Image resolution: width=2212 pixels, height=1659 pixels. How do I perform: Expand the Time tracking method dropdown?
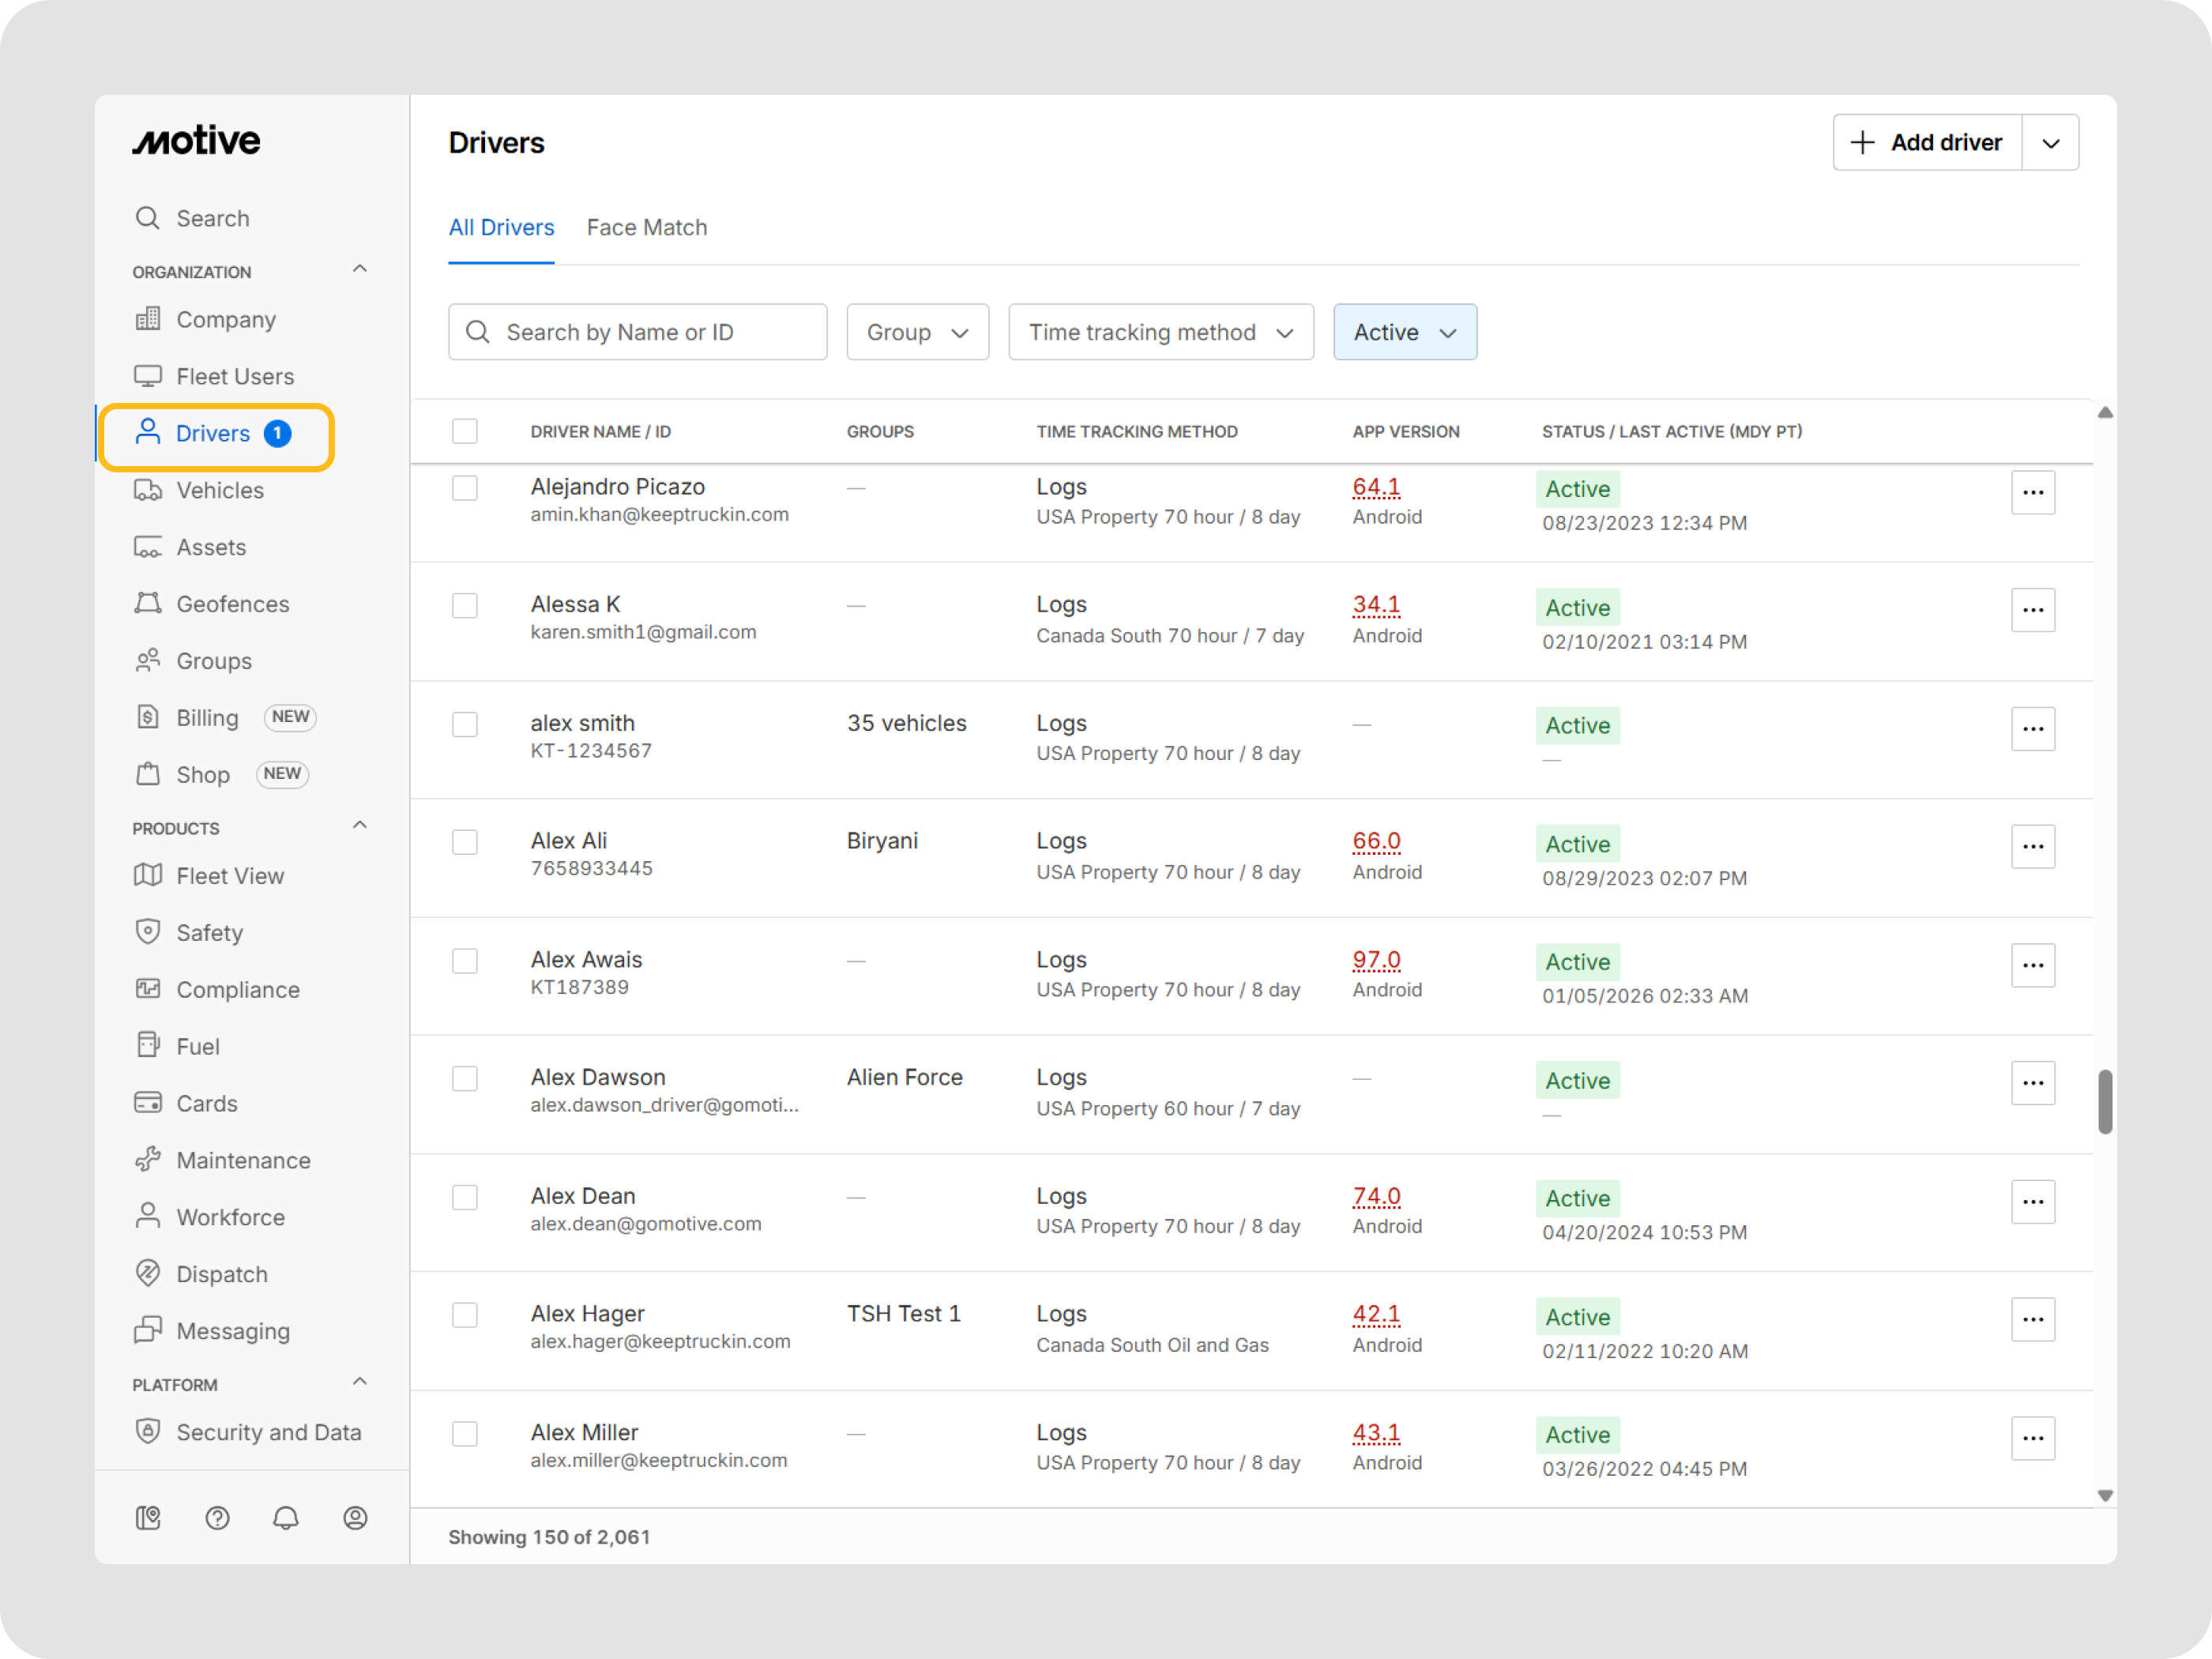coord(1160,332)
